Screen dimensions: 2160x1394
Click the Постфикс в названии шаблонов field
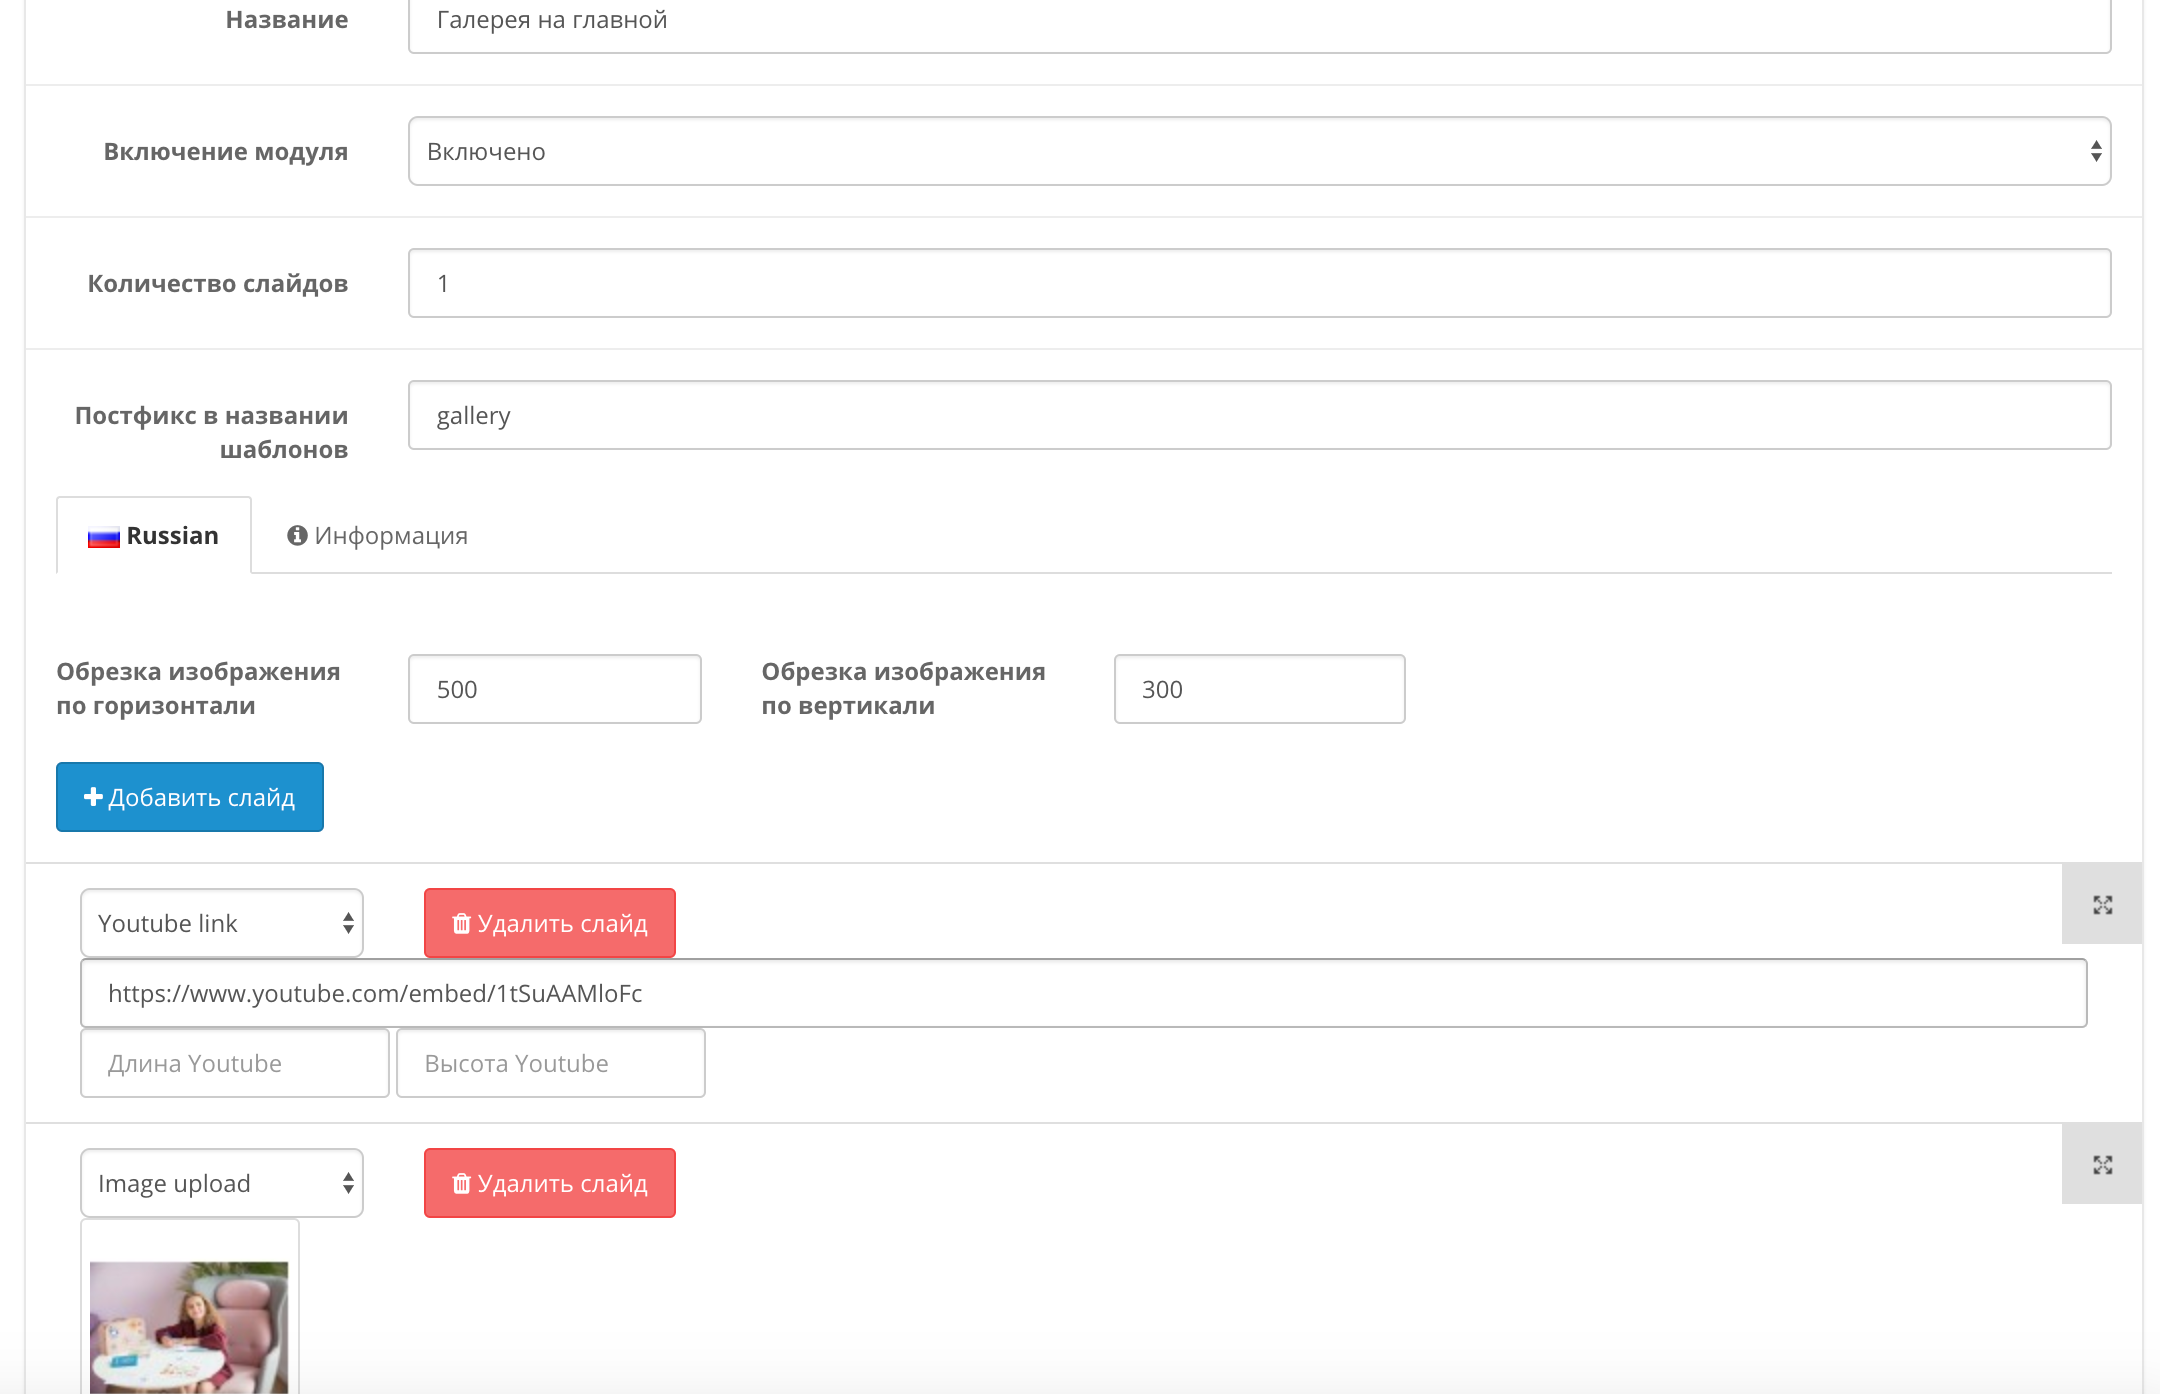pyautogui.click(x=1258, y=415)
